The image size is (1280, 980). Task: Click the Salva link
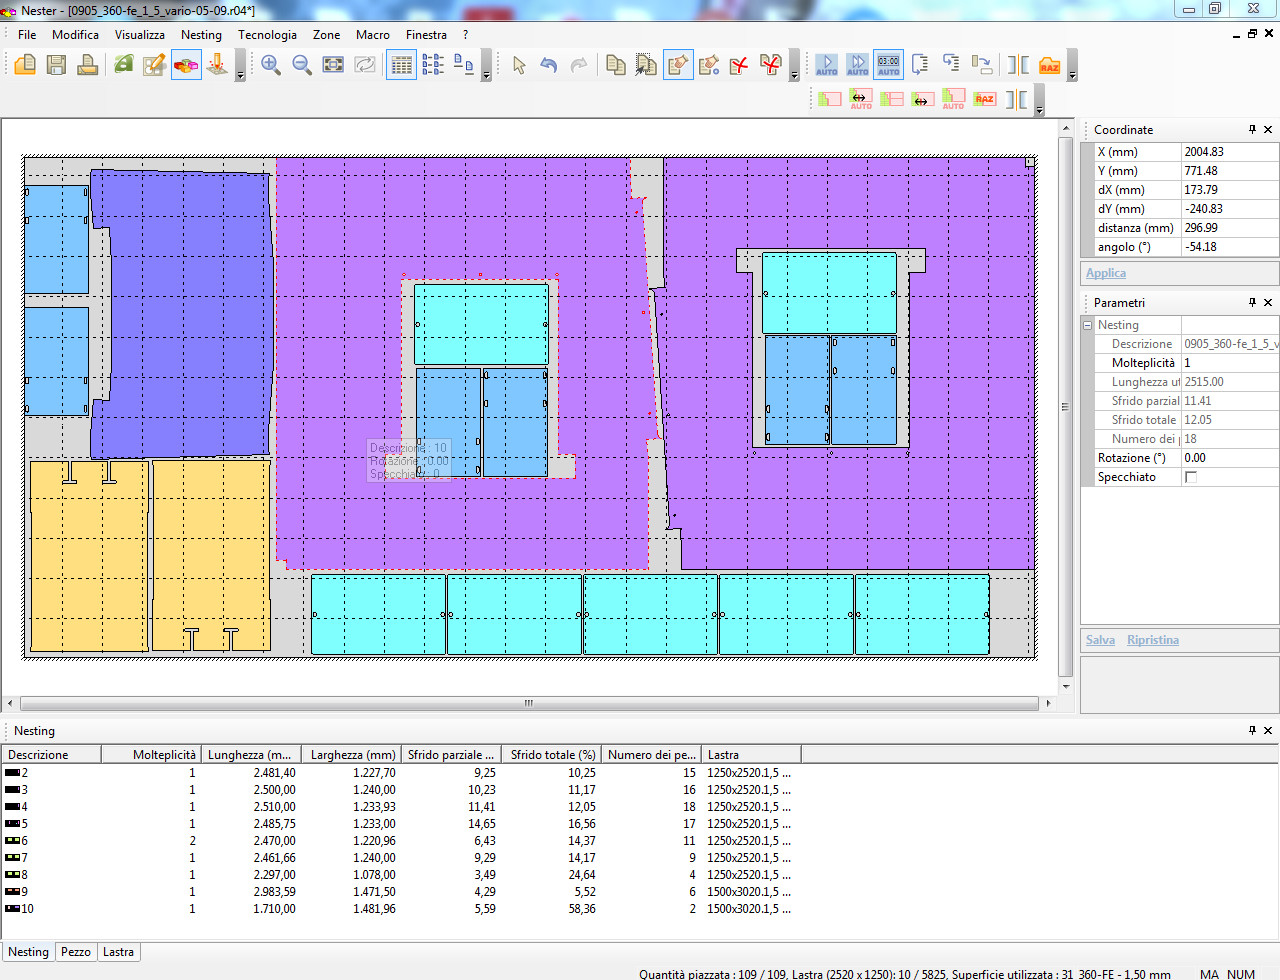(1100, 640)
